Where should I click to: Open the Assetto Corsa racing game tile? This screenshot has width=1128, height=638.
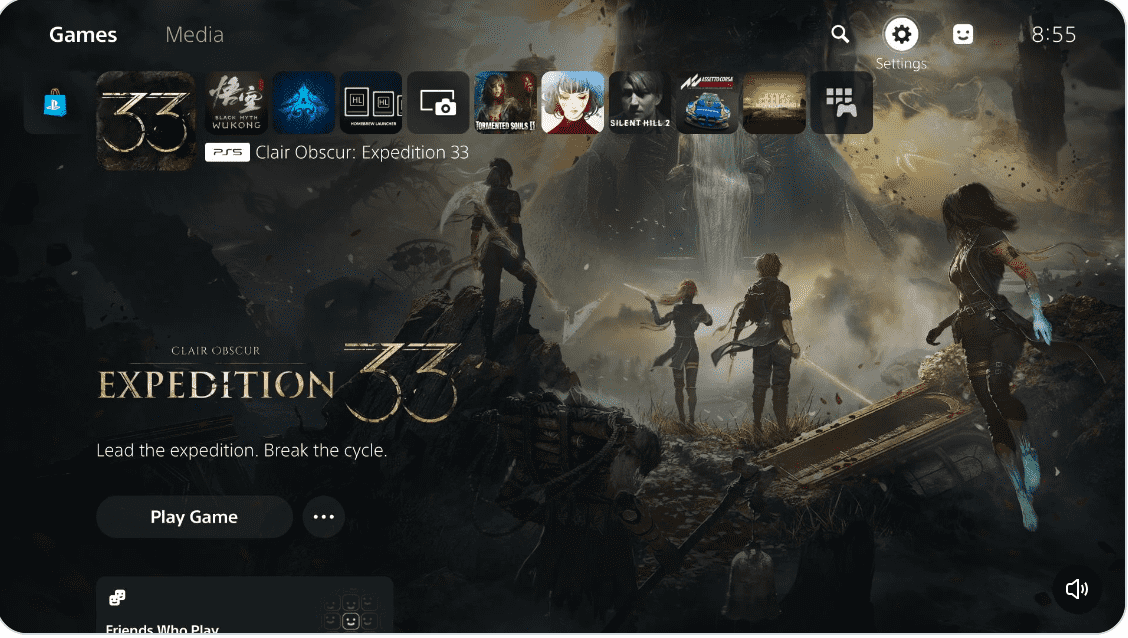707,102
